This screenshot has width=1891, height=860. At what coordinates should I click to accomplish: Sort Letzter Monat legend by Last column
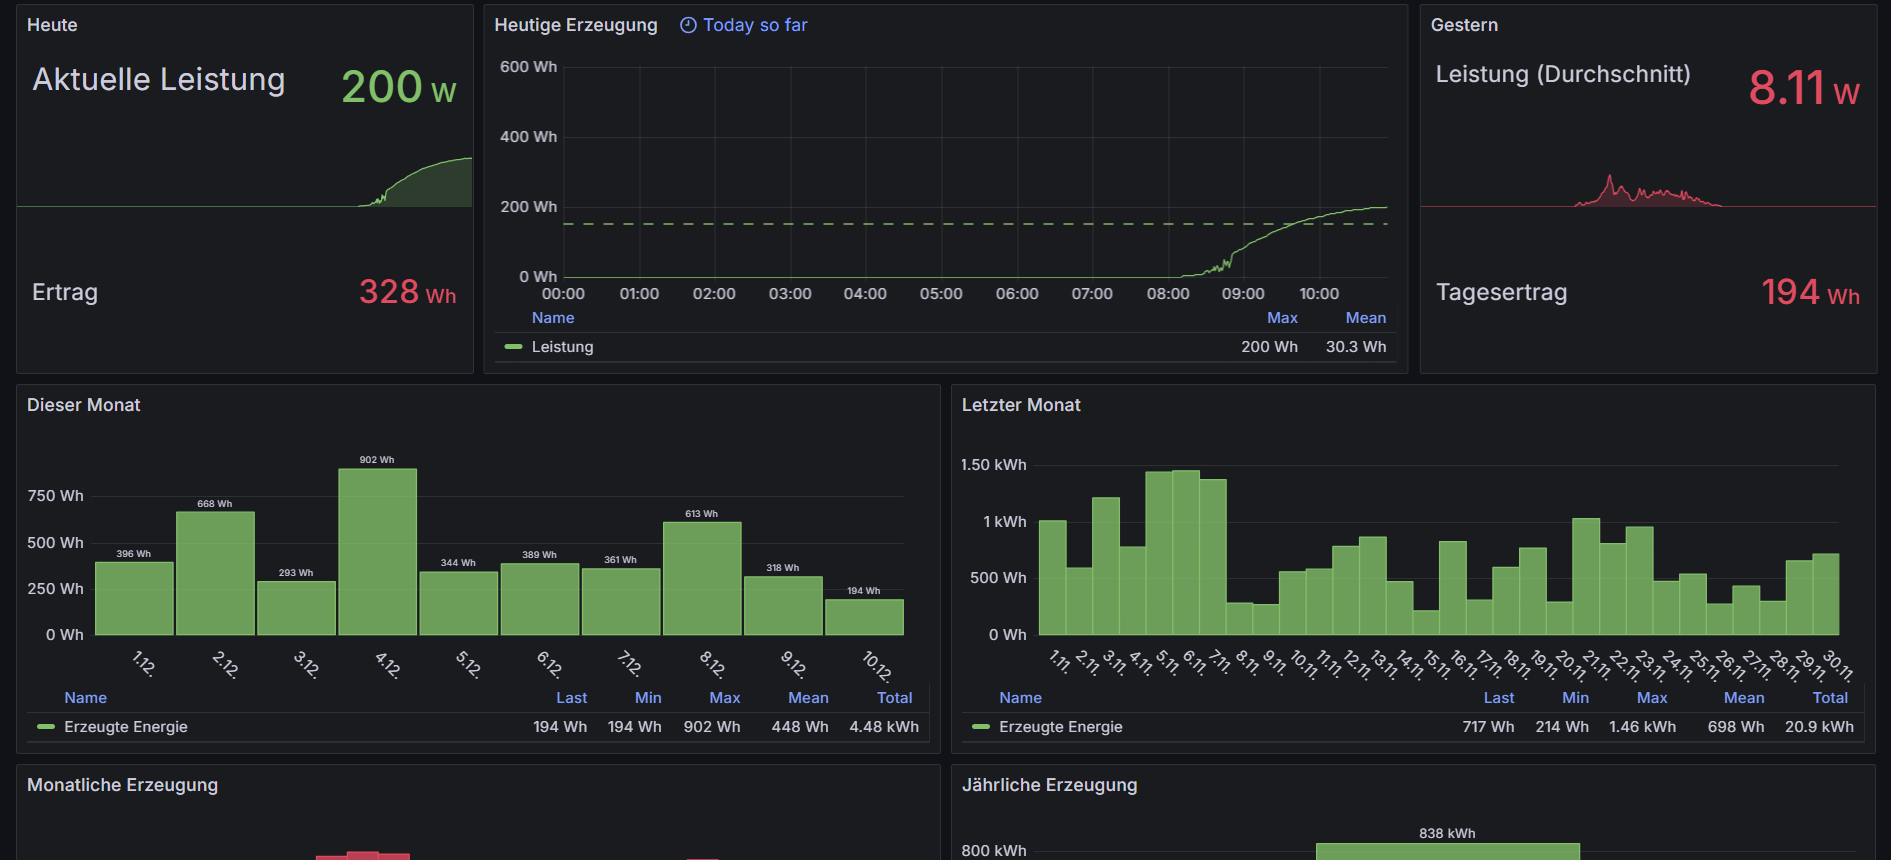(1498, 698)
